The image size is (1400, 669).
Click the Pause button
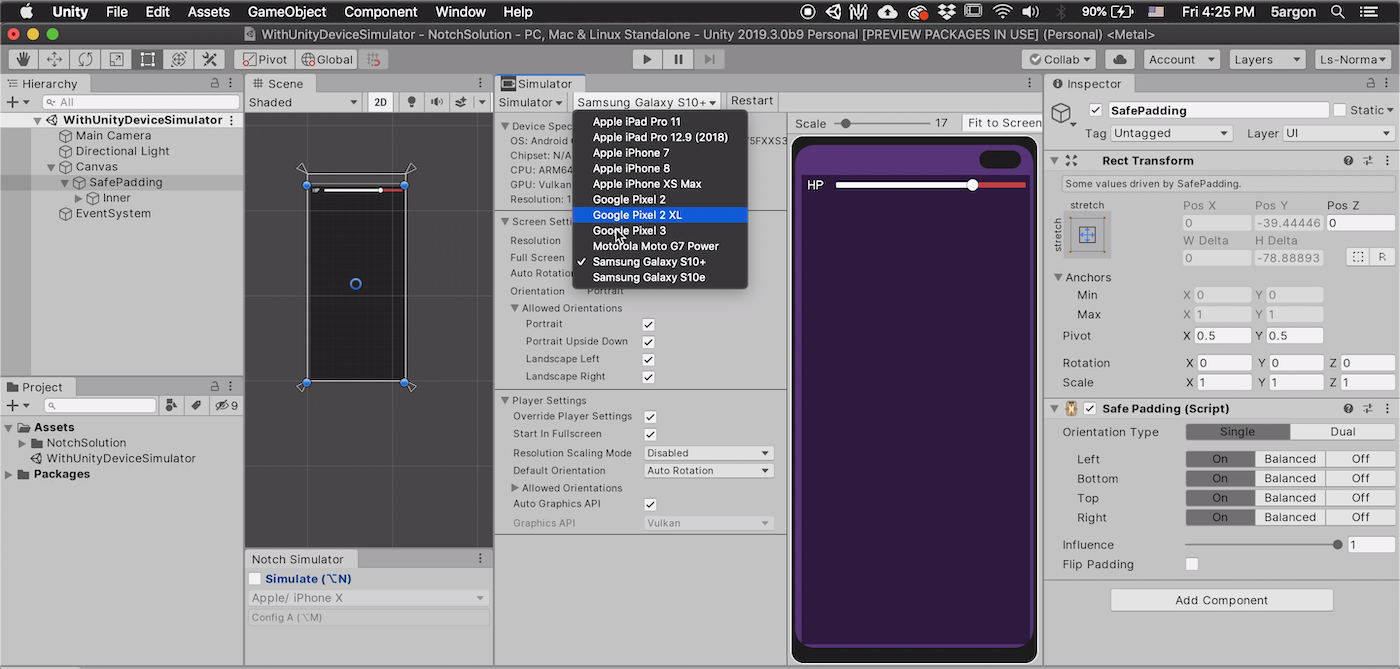[x=678, y=59]
